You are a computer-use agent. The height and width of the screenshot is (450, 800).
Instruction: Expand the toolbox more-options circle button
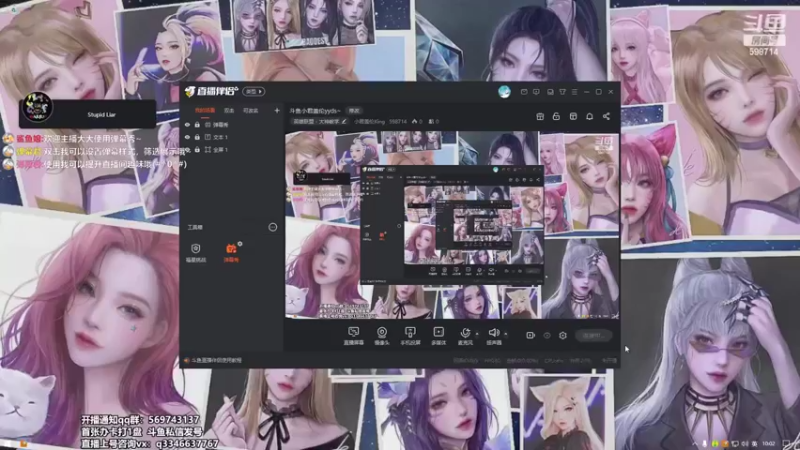point(272,227)
